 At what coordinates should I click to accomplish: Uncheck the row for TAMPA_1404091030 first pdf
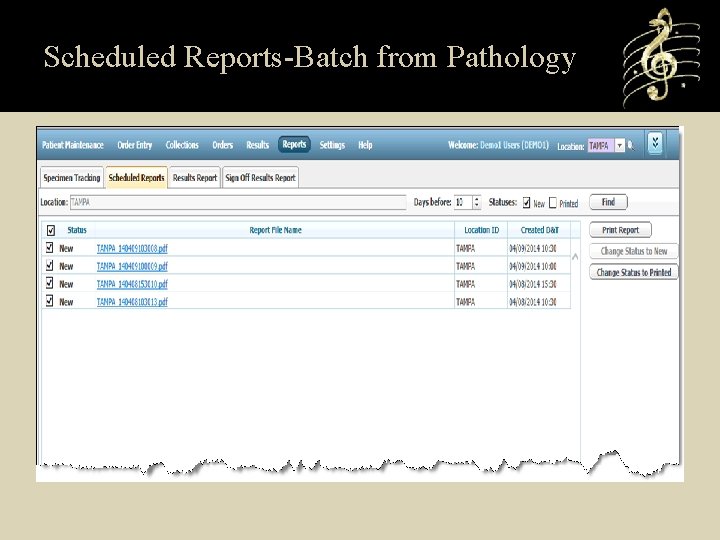pos(50,248)
